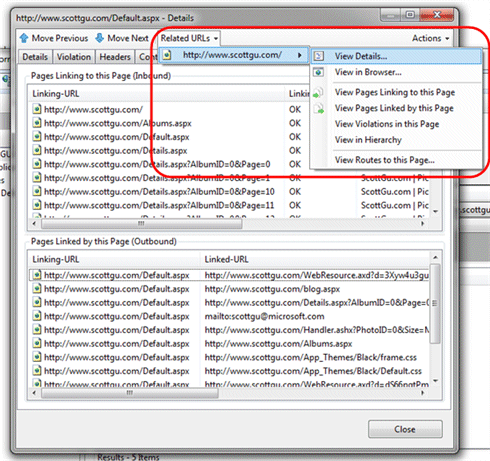Click the Close button
Screen dimensions: 490x461
(x=405, y=429)
